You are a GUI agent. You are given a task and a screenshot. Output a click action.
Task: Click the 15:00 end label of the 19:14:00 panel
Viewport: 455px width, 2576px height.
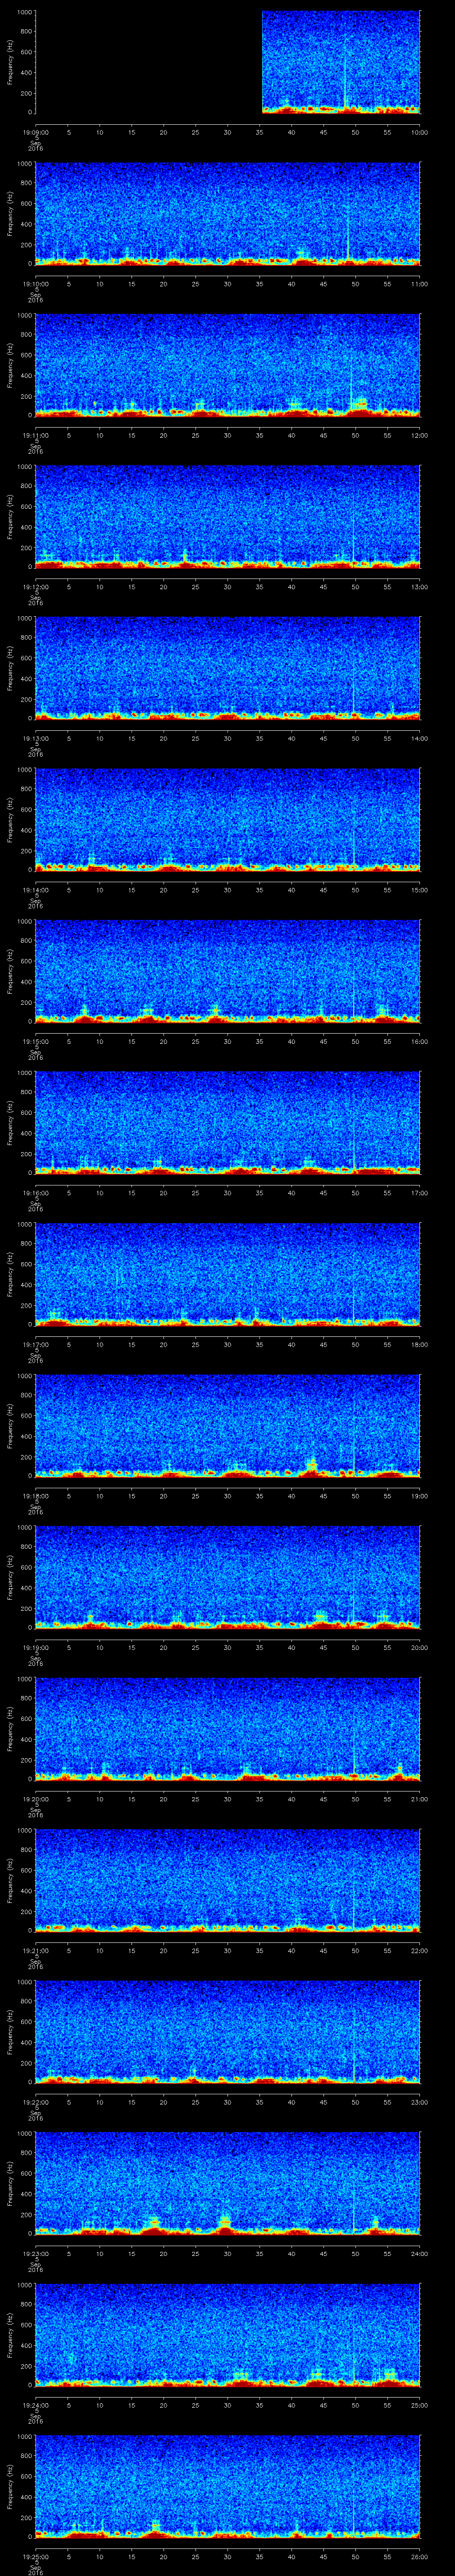(x=420, y=889)
